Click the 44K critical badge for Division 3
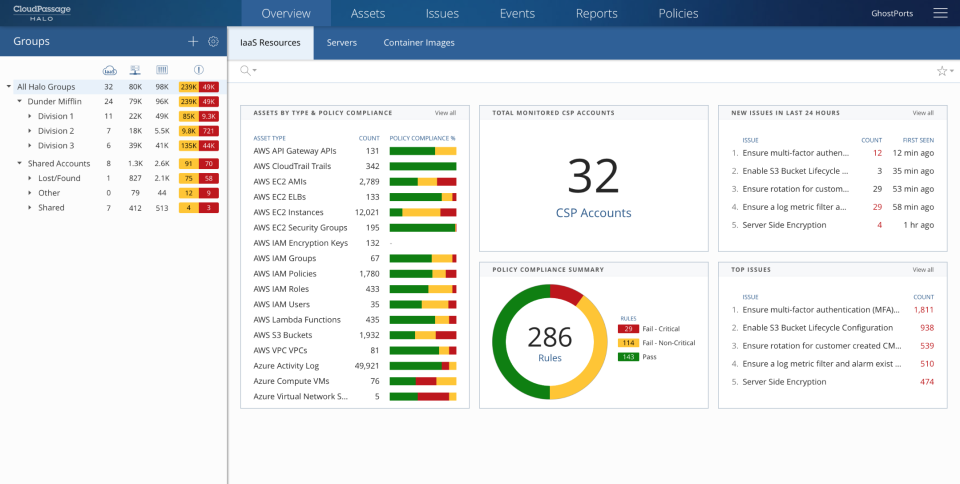This screenshot has height=484, width=960. pyautogui.click(x=209, y=146)
